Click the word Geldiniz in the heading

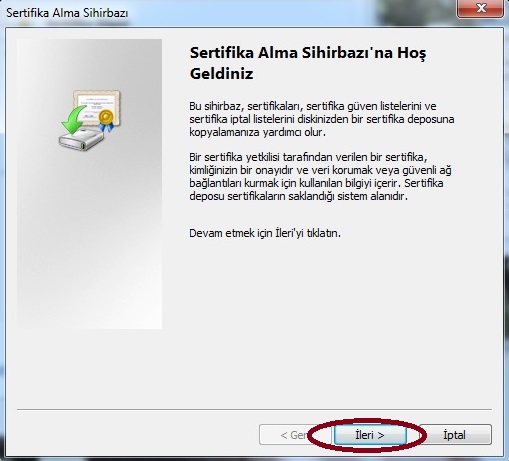pos(221,74)
